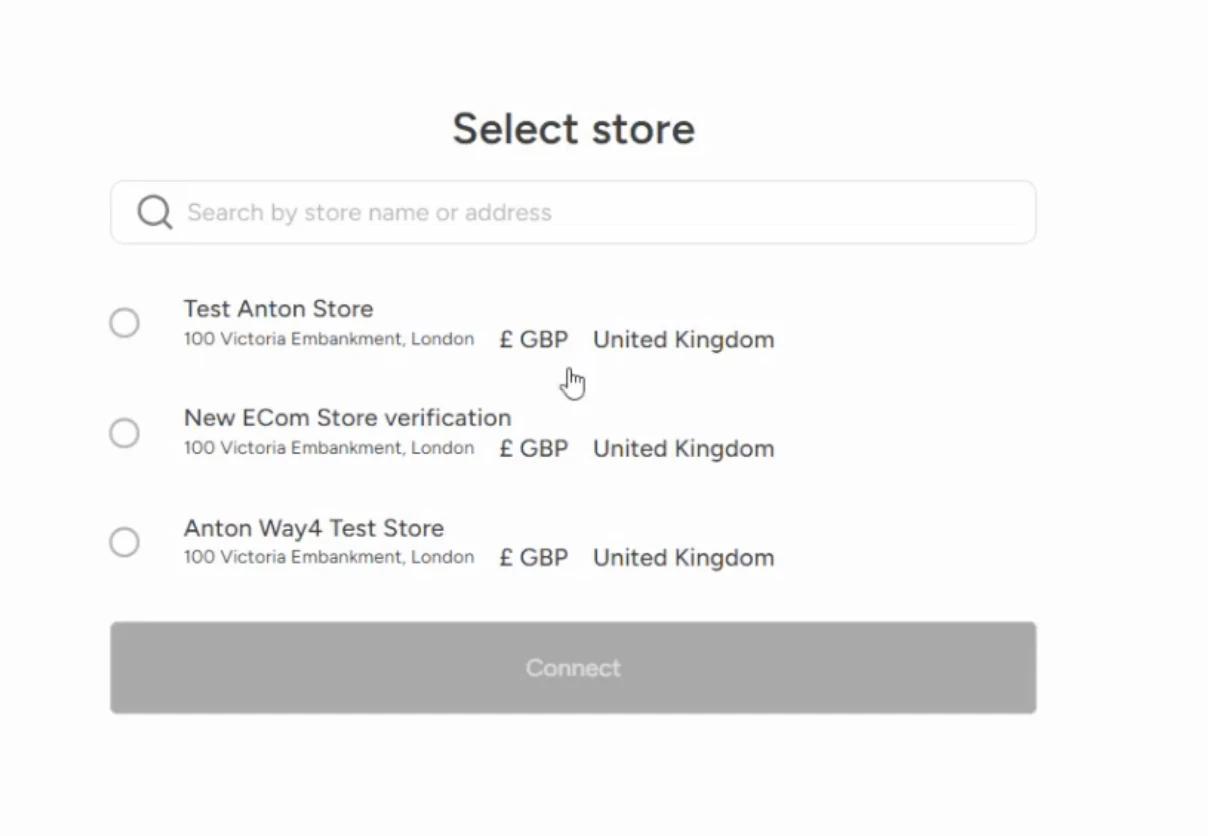Click the New ECom Store verification name
Screen dimensions: 1208x836
coord(347,418)
